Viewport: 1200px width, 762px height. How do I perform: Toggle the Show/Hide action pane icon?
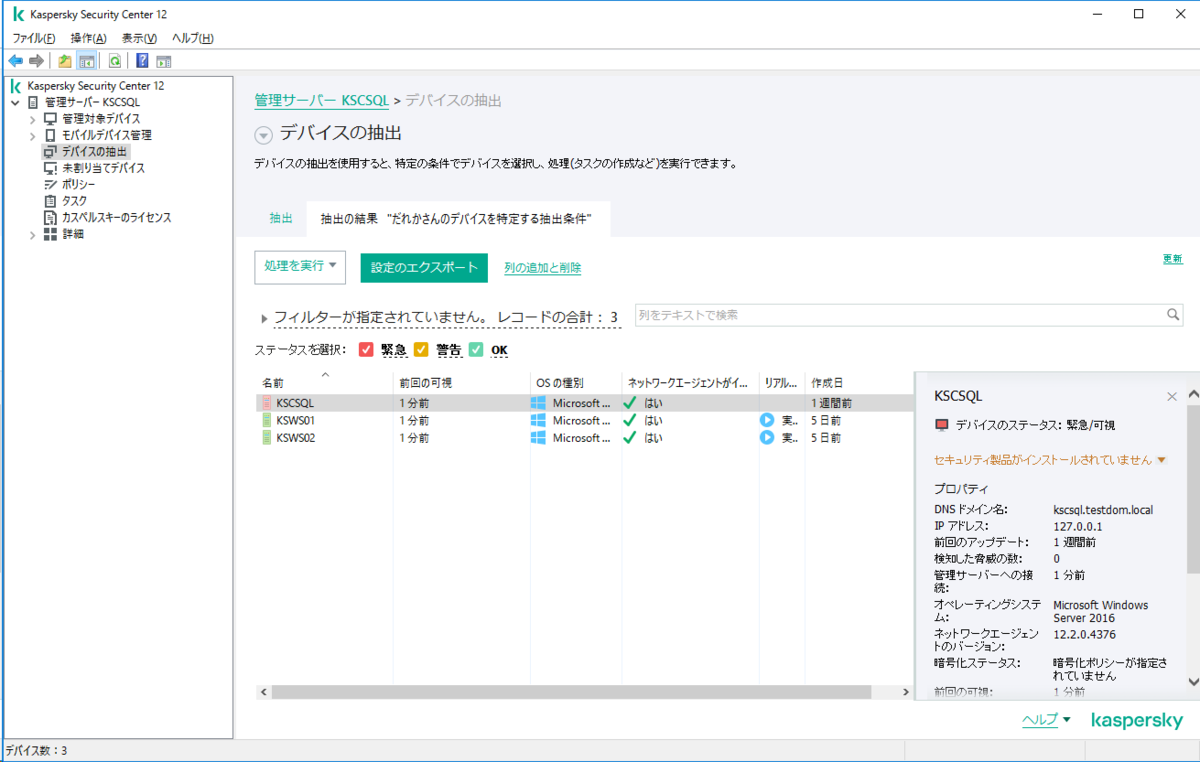coord(163,61)
